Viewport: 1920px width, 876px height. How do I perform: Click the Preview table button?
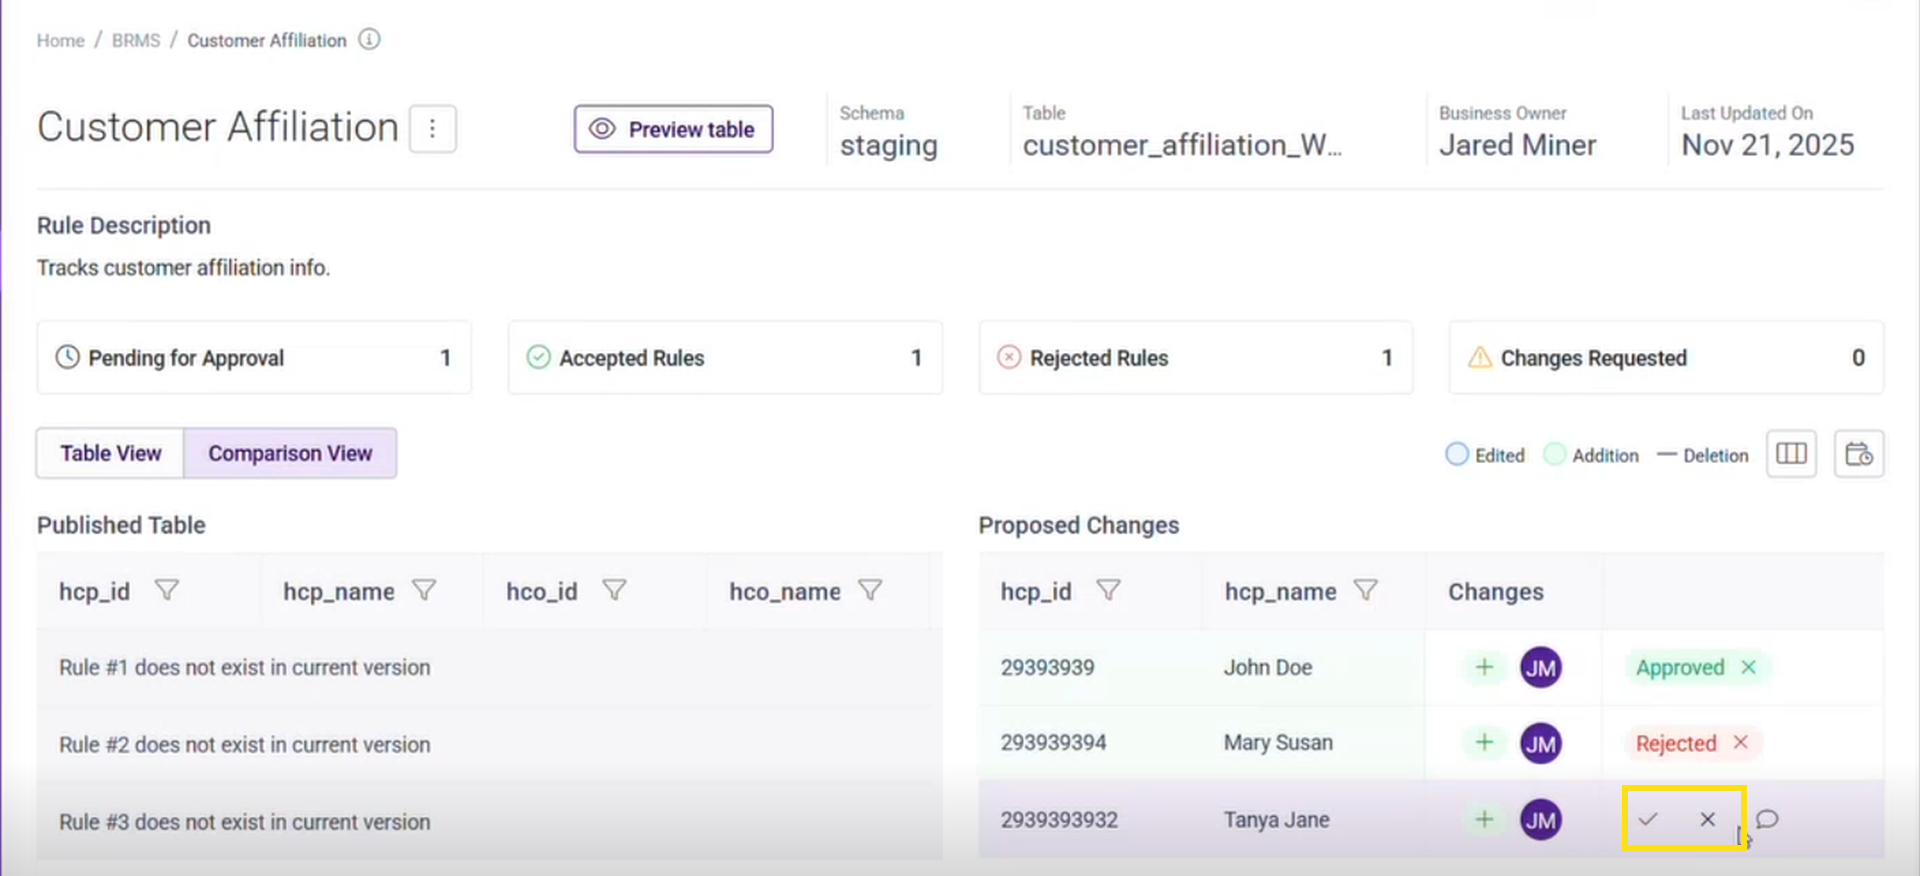pos(673,129)
